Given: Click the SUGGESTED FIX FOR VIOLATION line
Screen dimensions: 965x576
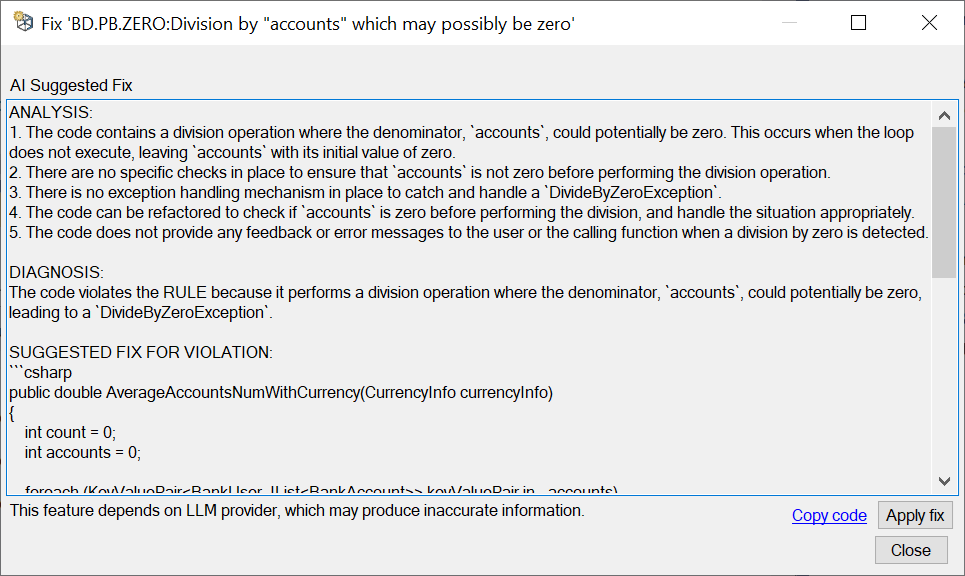Looking at the screenshot, I should (141, 353).
